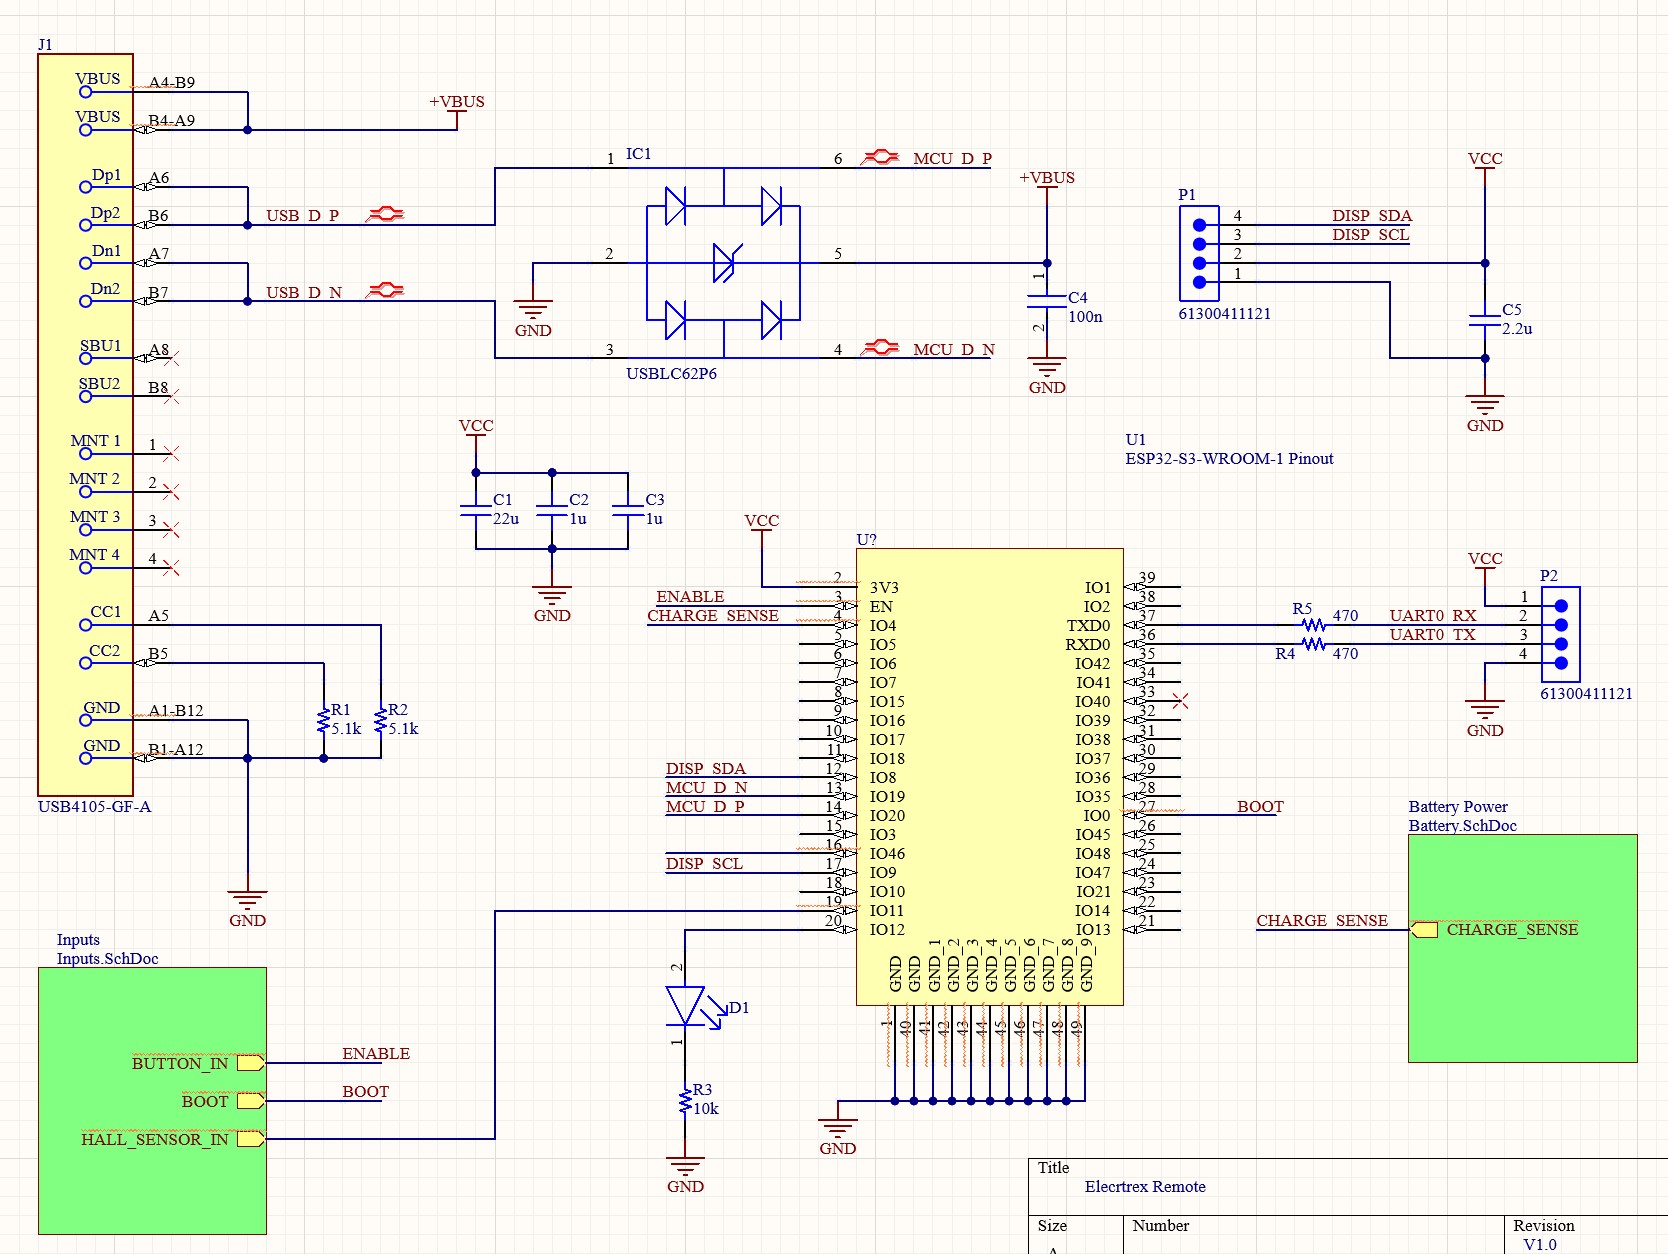Select capacitor C3 1u symbol

628,510
